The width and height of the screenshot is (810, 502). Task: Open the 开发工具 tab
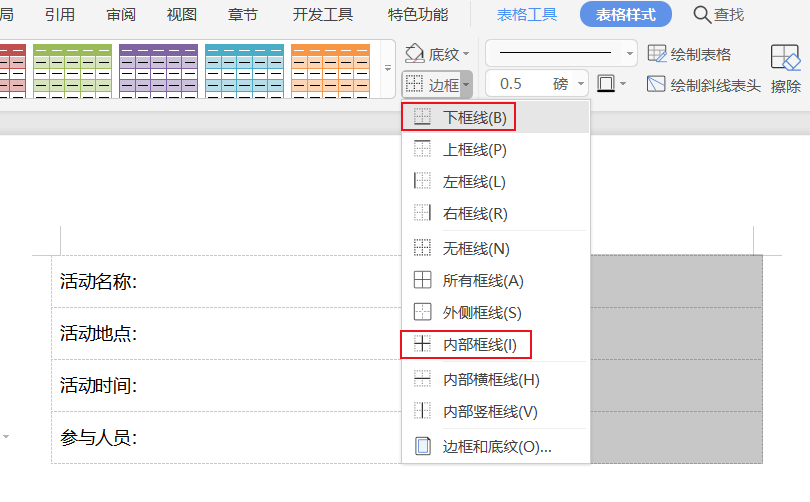coord(323,14)
